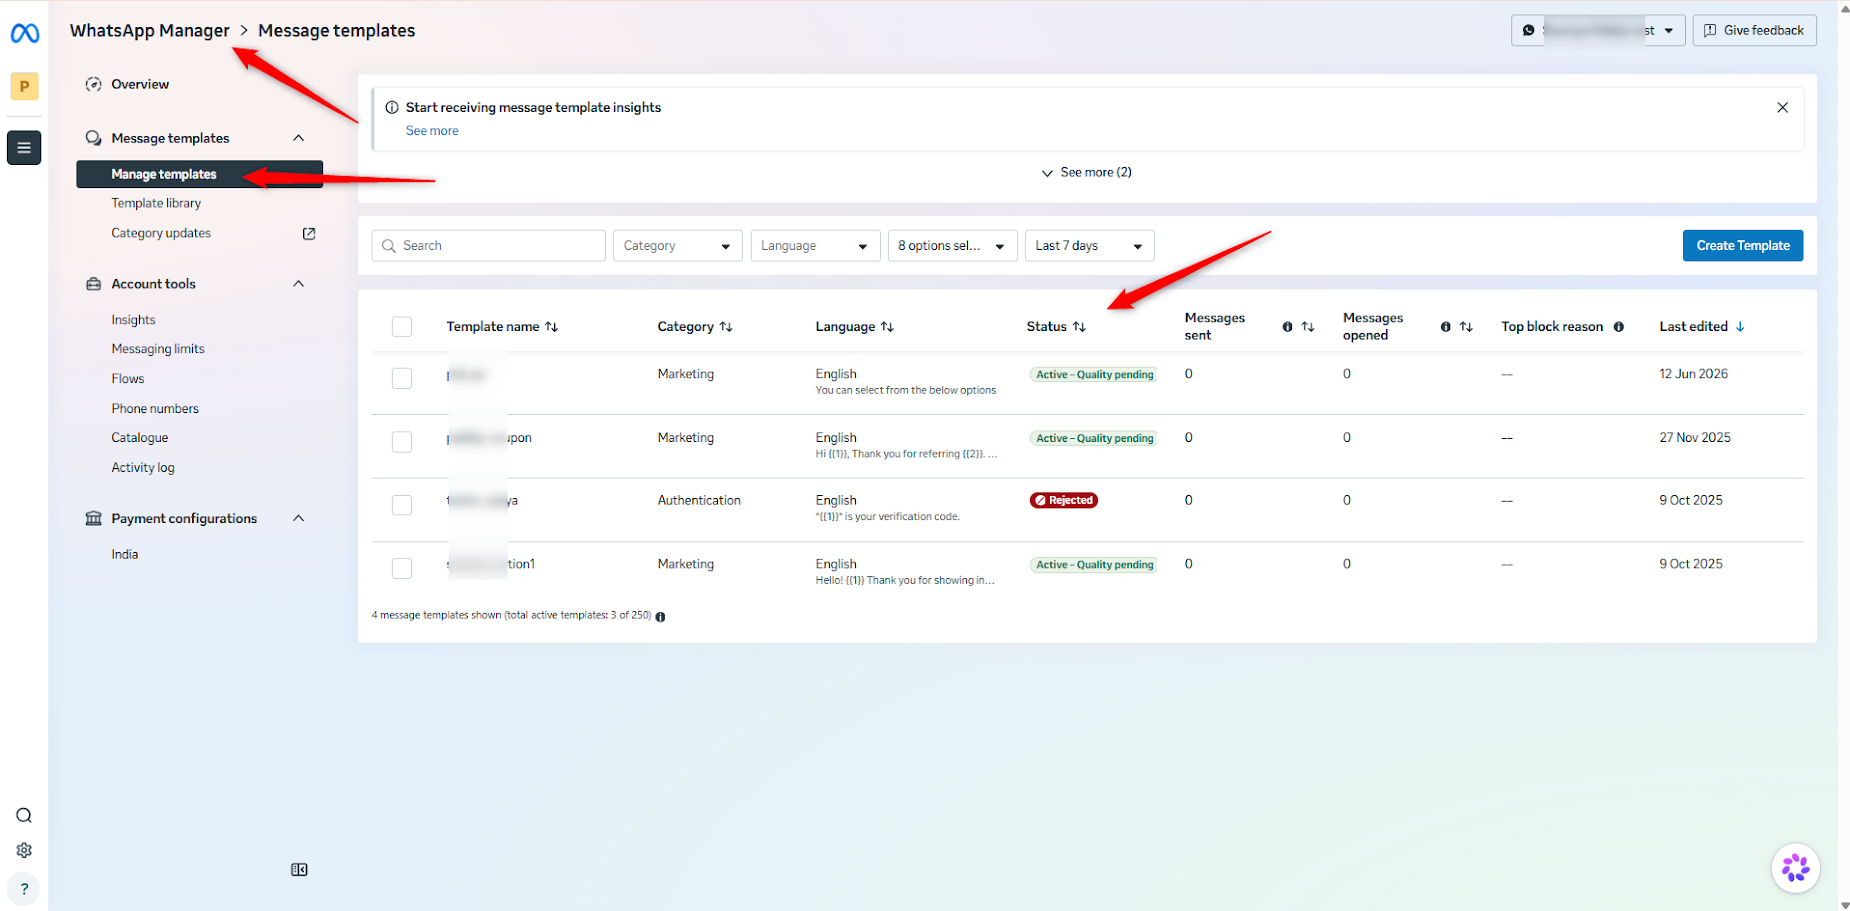
Task: Click the collapse sidebar panel icon
Action: pos(299,870)
